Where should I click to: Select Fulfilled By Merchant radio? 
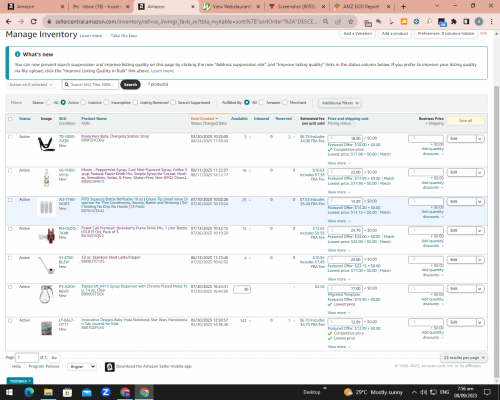tap(285, 102)
